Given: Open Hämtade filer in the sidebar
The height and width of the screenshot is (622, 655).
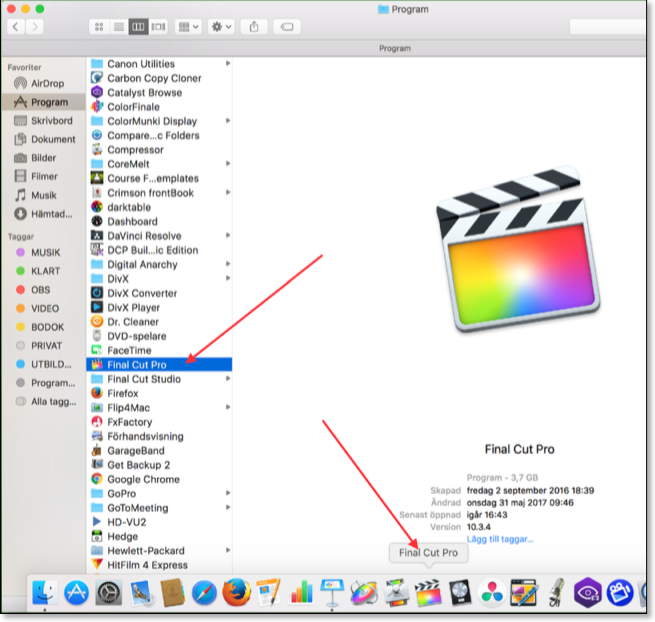Looking at the screenshot, I should pyautogui.click(x=43, y=214).
